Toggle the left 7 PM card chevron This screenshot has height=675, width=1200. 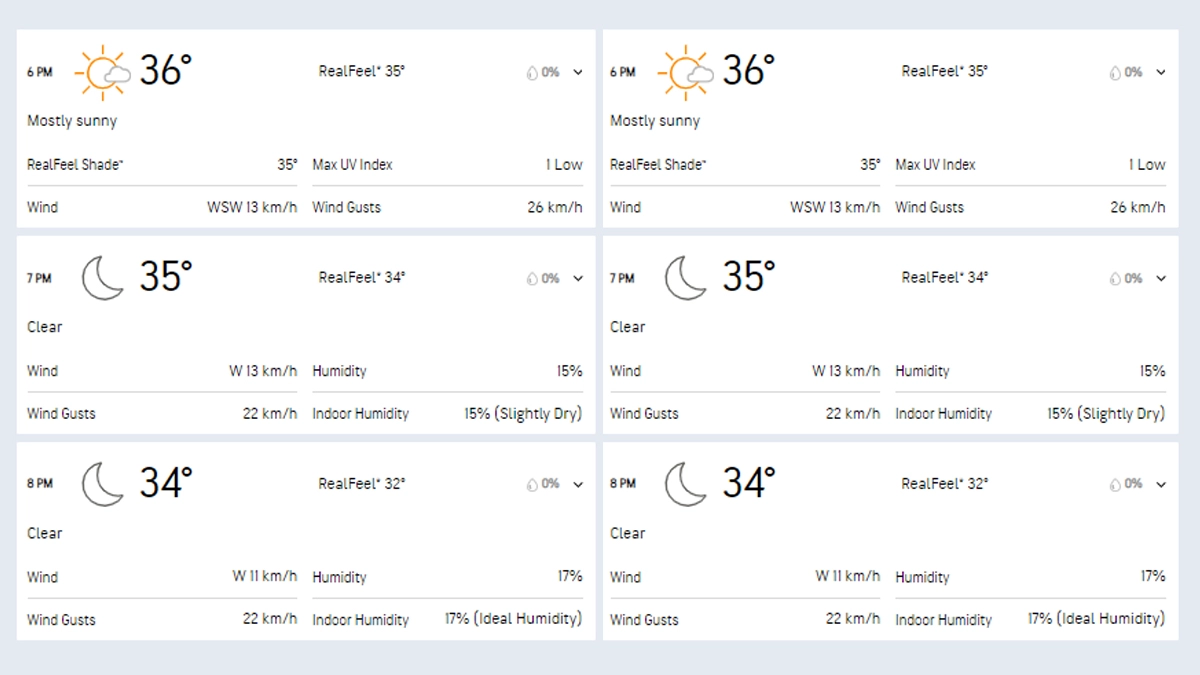578,278
